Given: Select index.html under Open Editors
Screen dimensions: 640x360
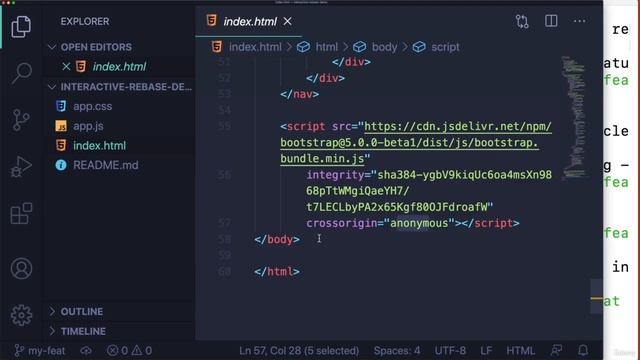Looking at the screenshot, I should point(119,67).
